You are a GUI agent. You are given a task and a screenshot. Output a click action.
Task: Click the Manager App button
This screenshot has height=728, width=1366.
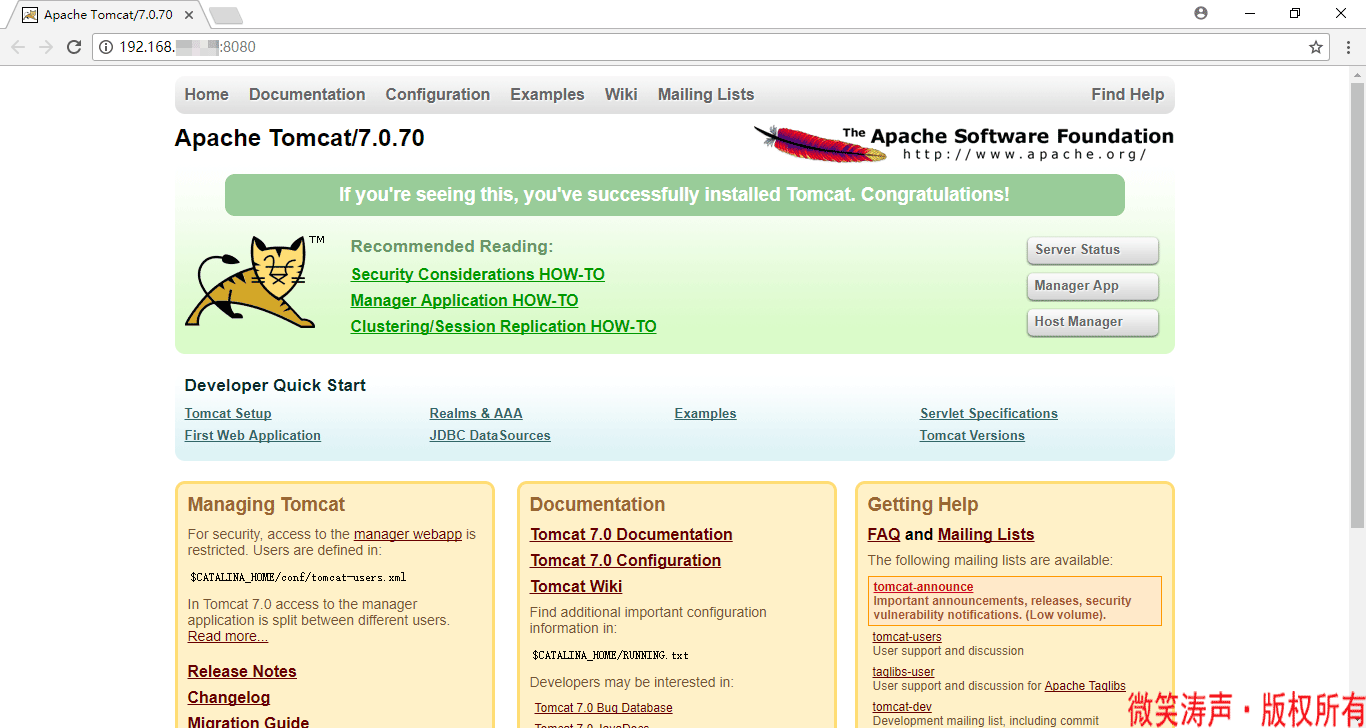[x=1093, y=286]
